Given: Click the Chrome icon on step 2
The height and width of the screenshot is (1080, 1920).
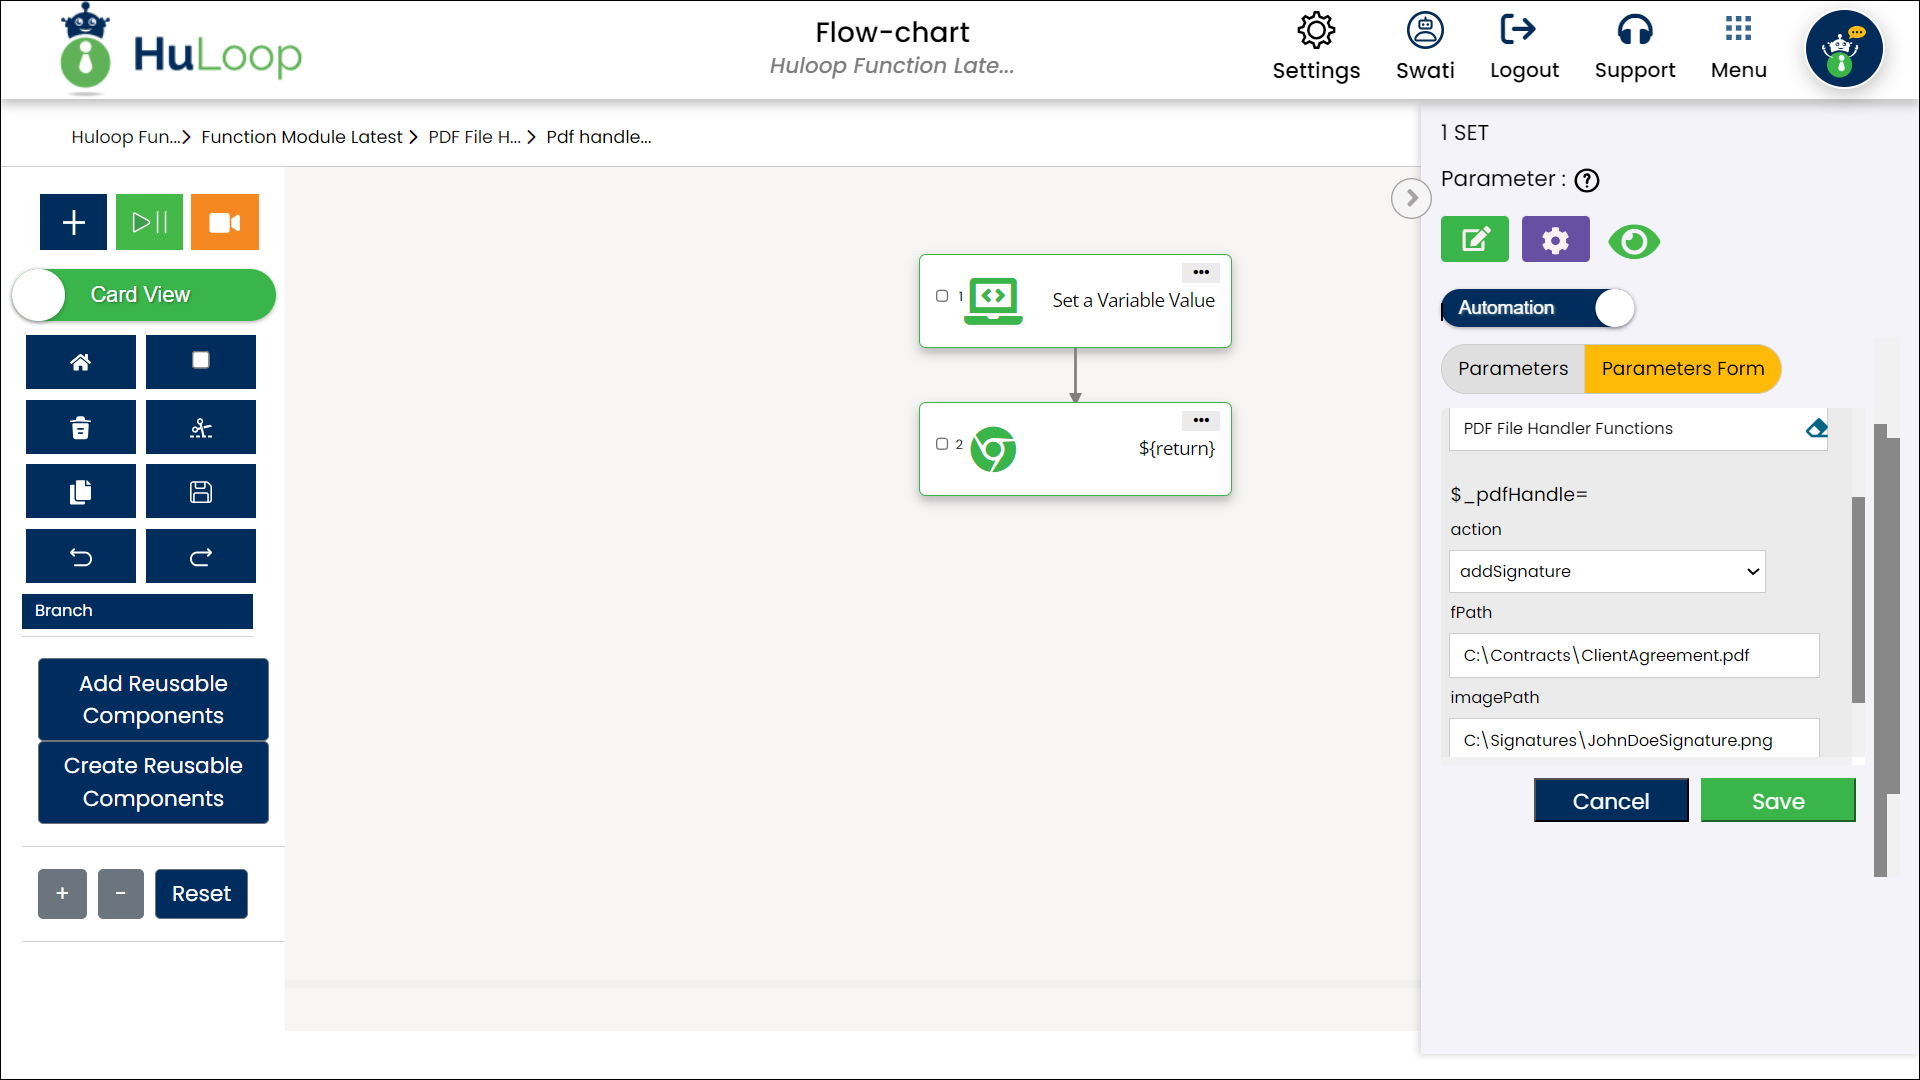Looking at the screenshot, I should 993,449.
